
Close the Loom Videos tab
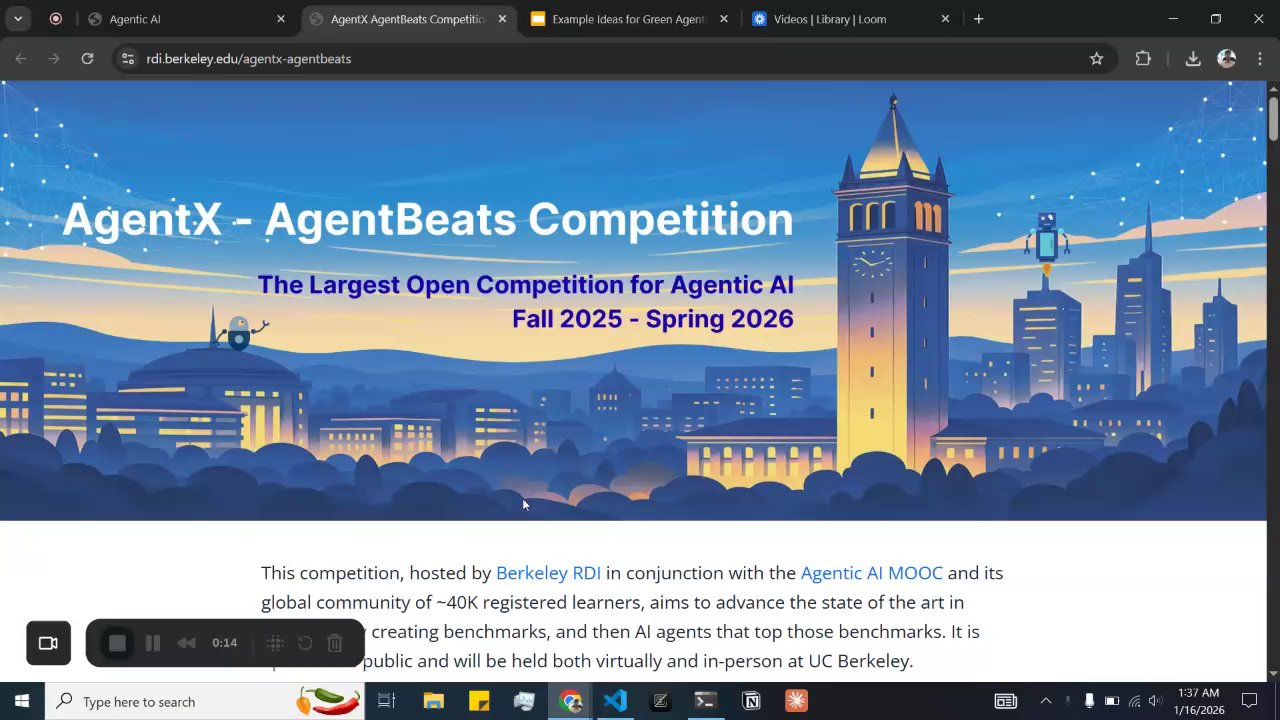click(x=945, y=19)
